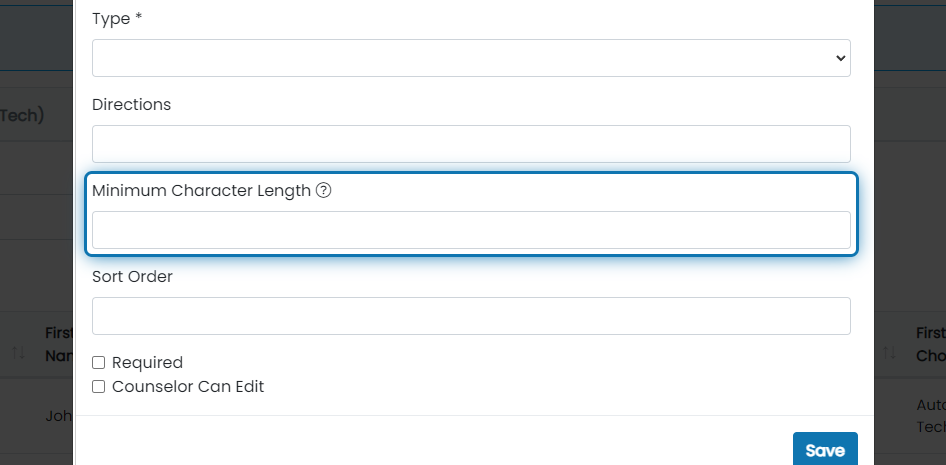Click the Required label text
The height and width of the screenshot is (465, 946).
[x=147, y=362]
